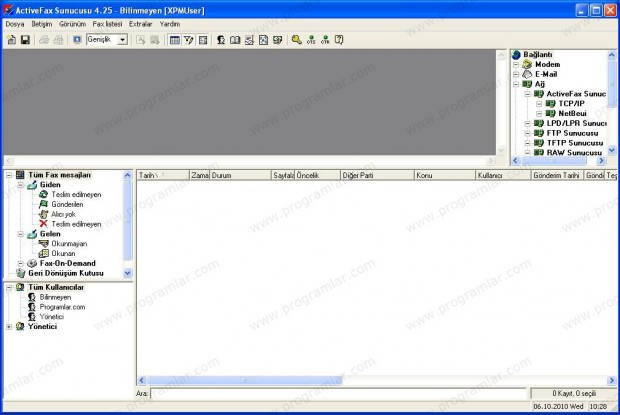Collapse the Gelen branch
This screenshot has height=415, width=620.
tap(21, 234)
